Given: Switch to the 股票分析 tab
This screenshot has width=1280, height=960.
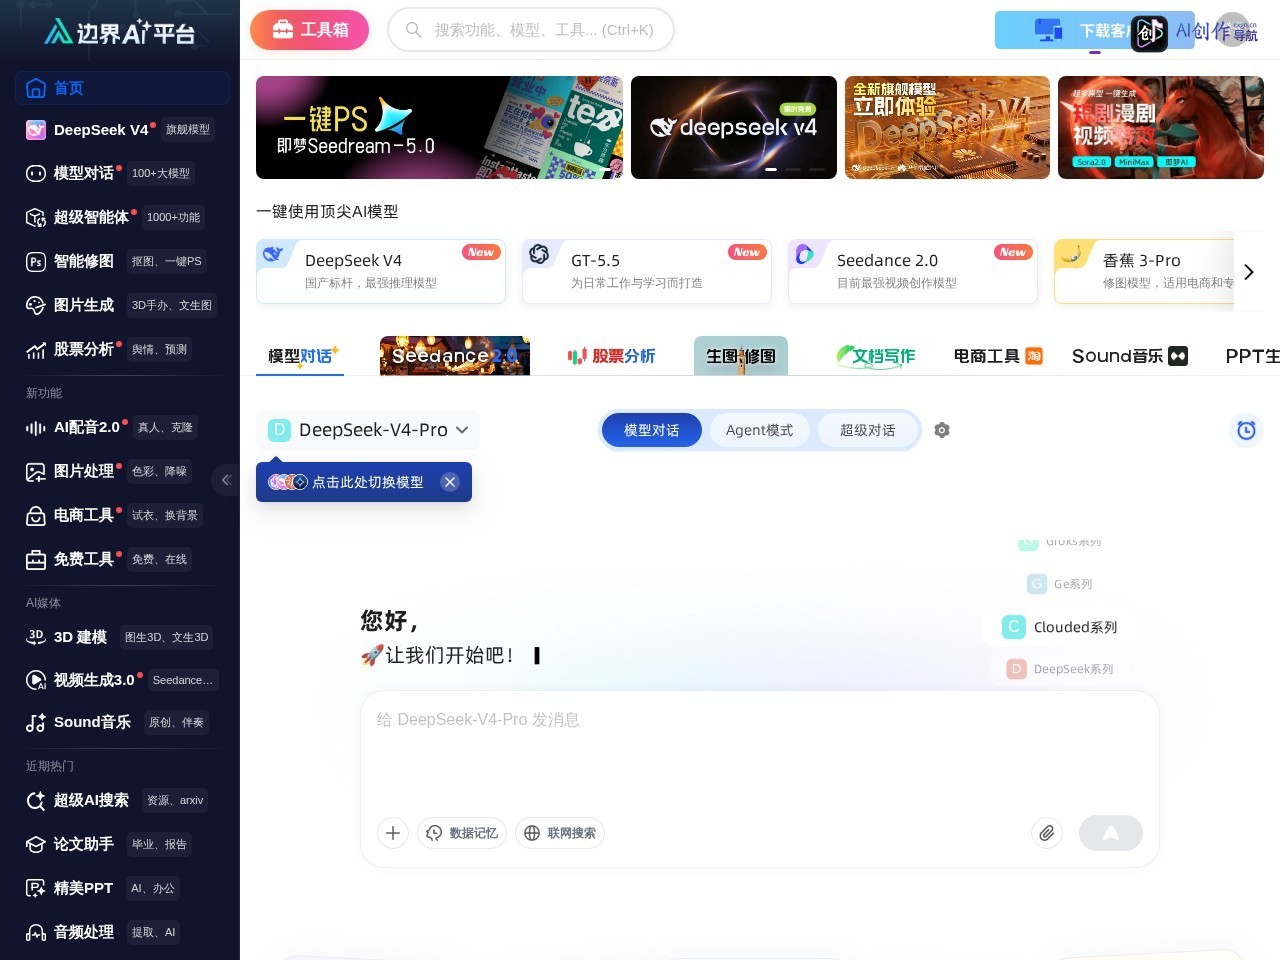Looking at the screenshot, I should point(611,356).
